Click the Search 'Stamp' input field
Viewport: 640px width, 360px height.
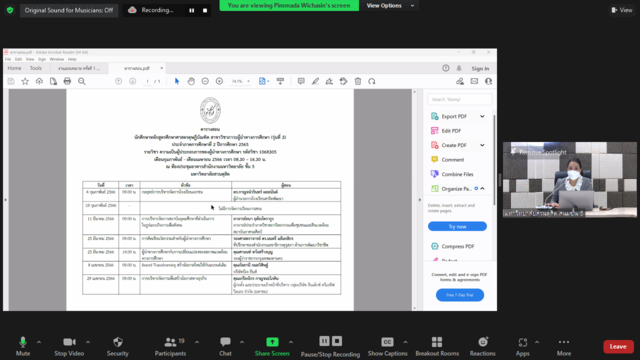tap(460, 99)
